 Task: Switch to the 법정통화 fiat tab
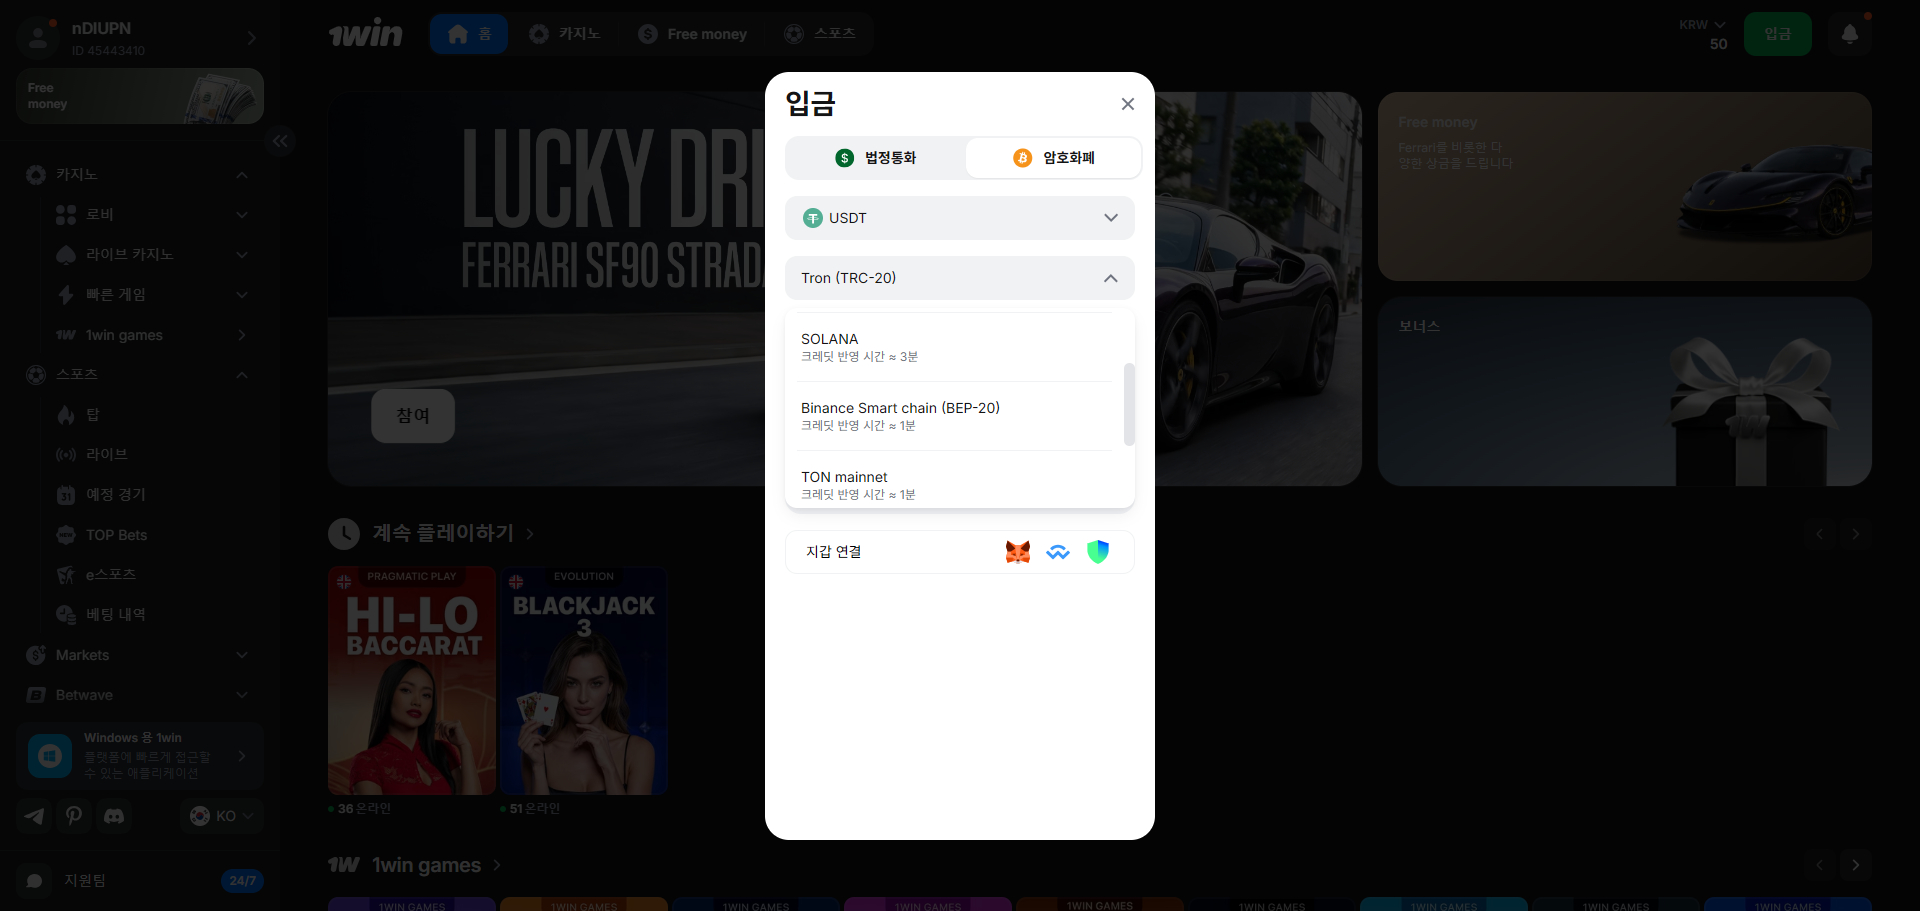(x=876, y=158)
